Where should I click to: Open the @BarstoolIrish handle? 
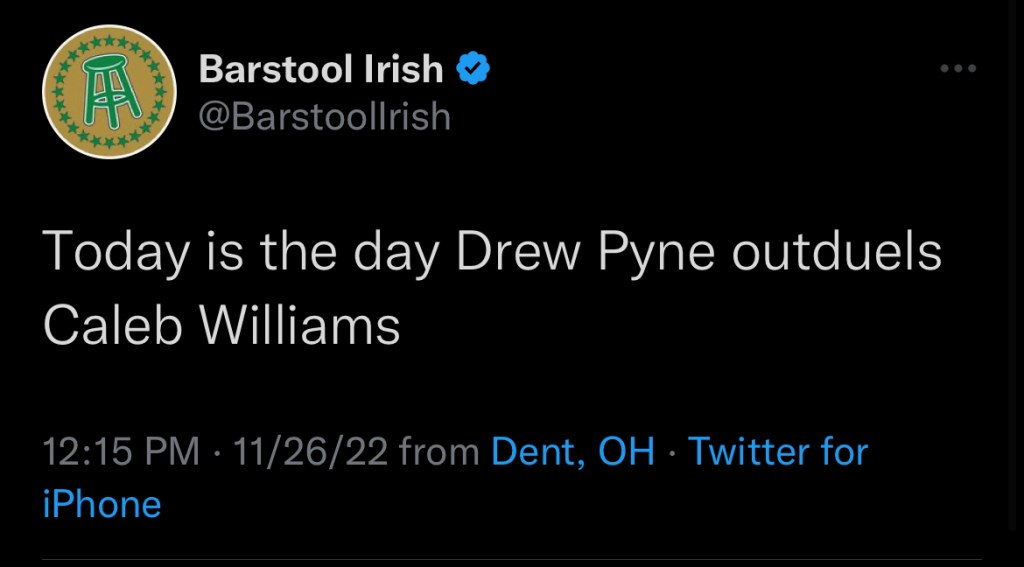[x=325, y=117]
